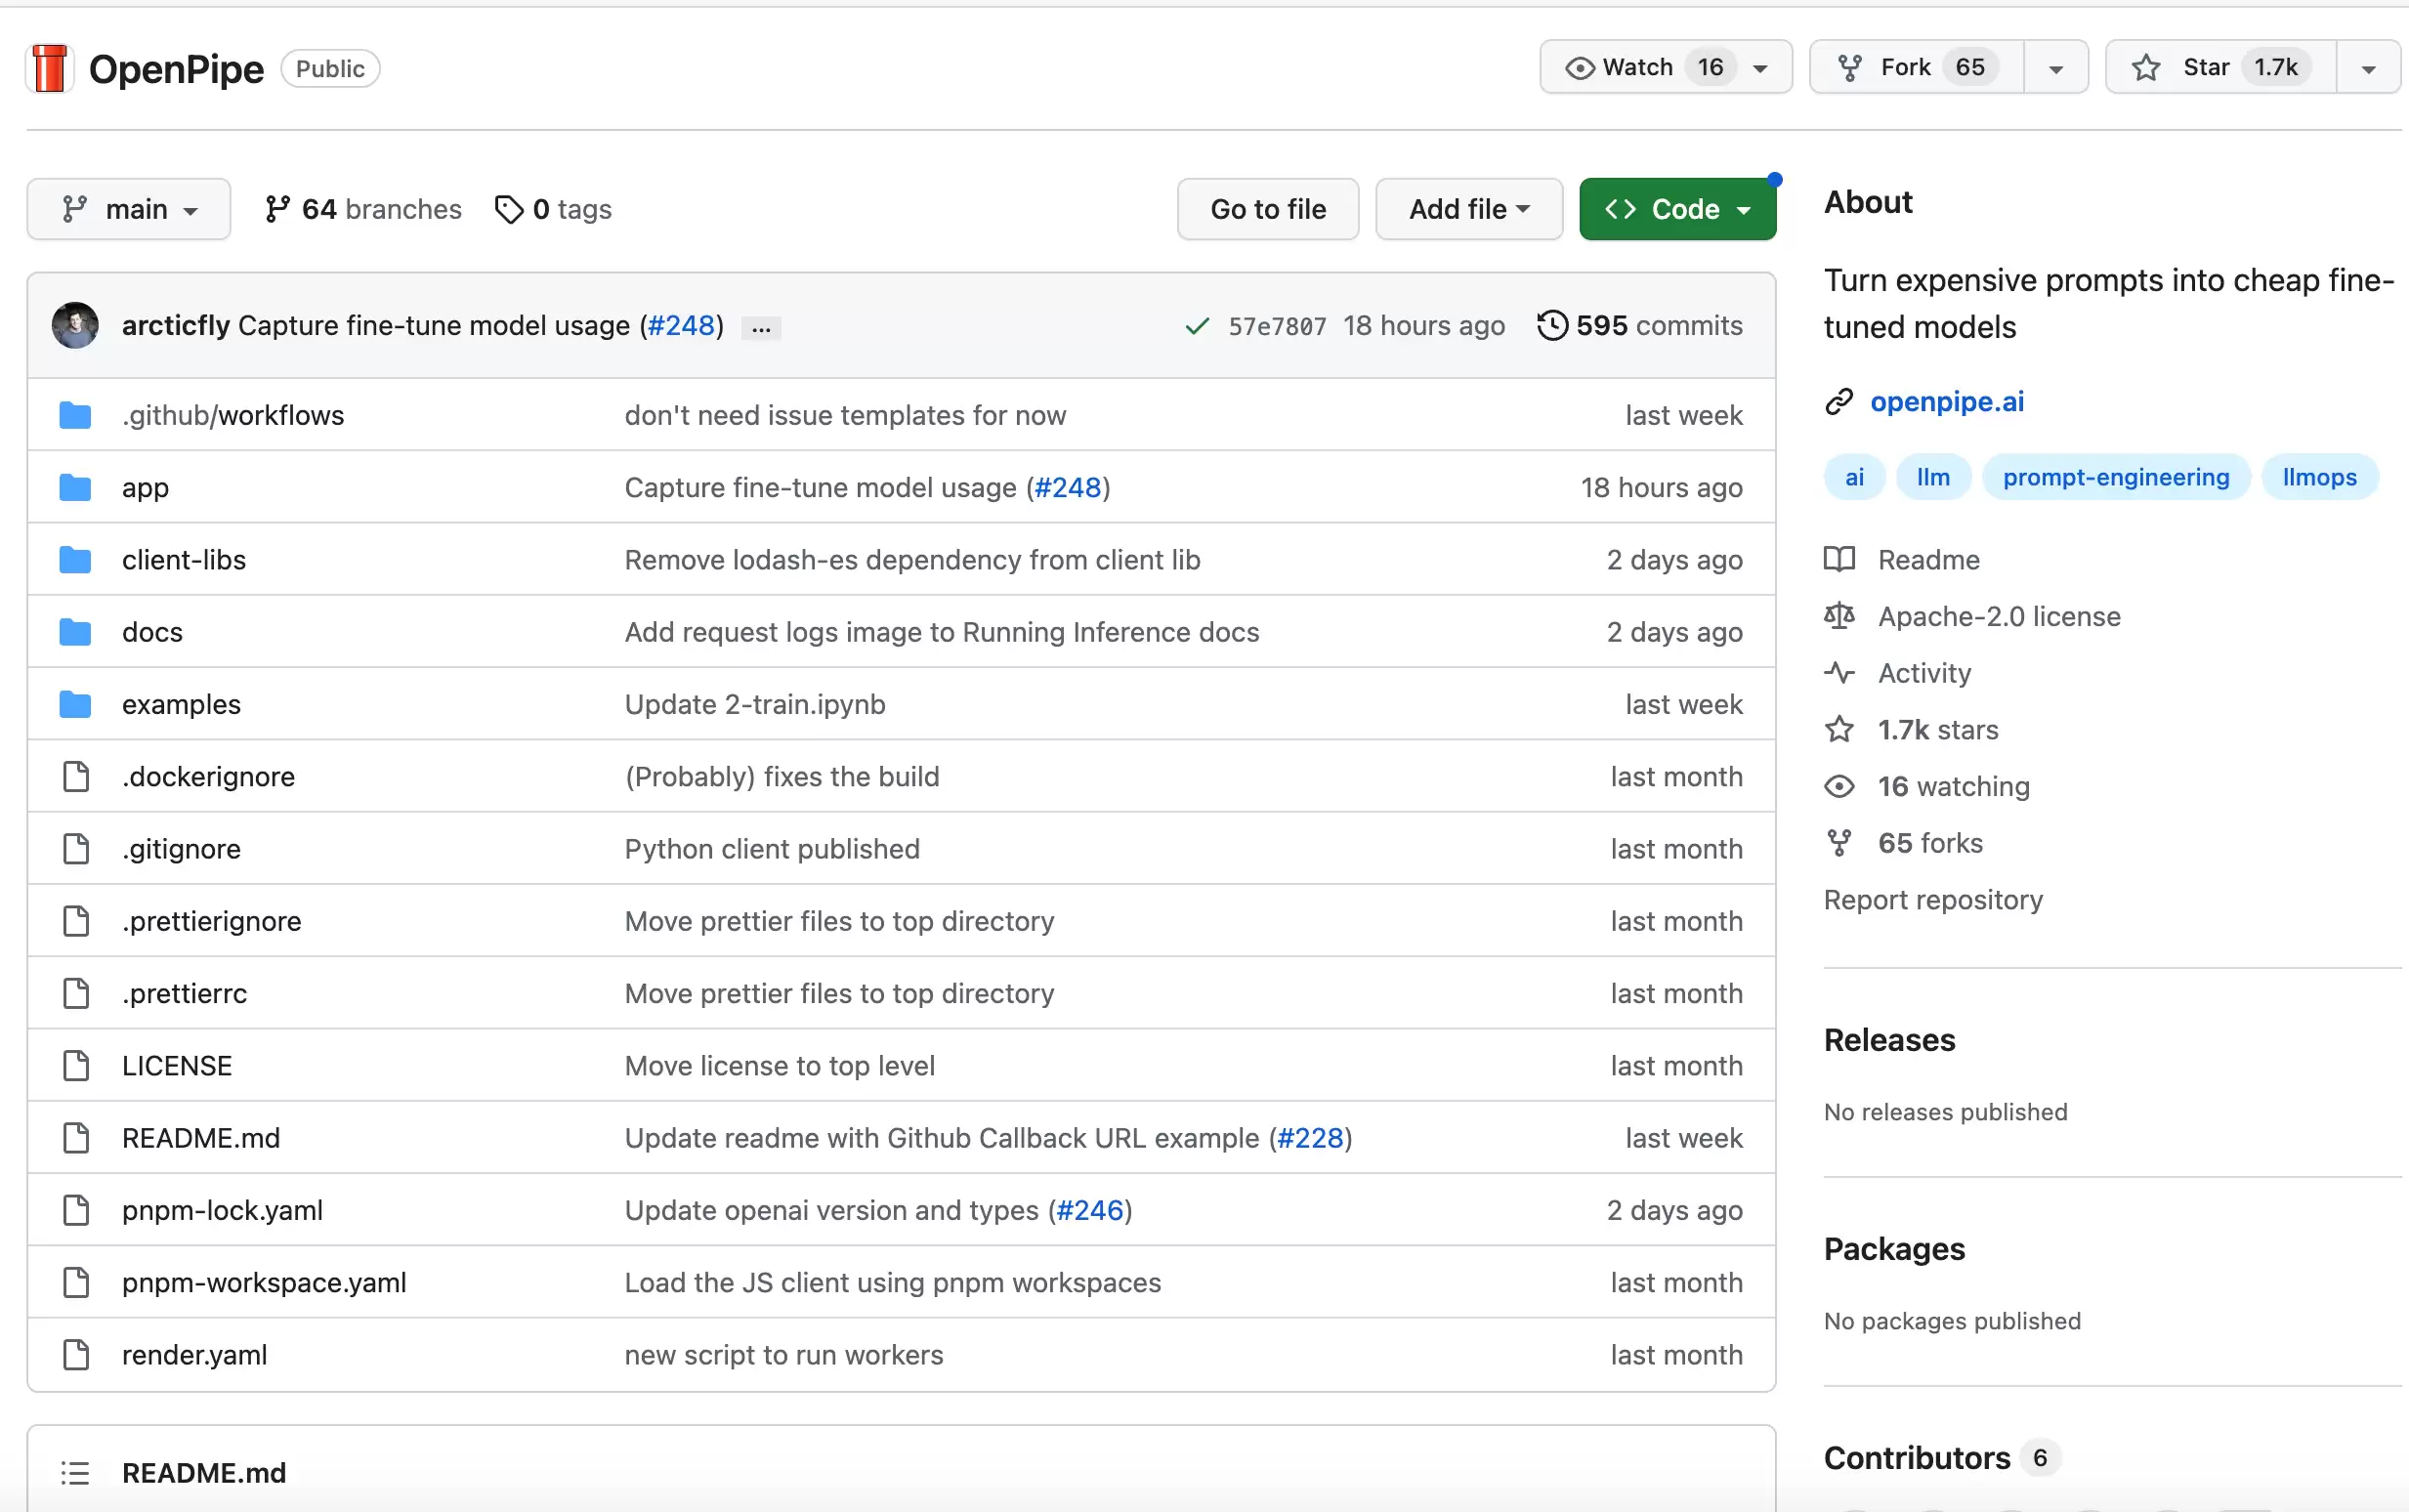Open the Add file dropdown
2409x1512 pixels.
1469,209
